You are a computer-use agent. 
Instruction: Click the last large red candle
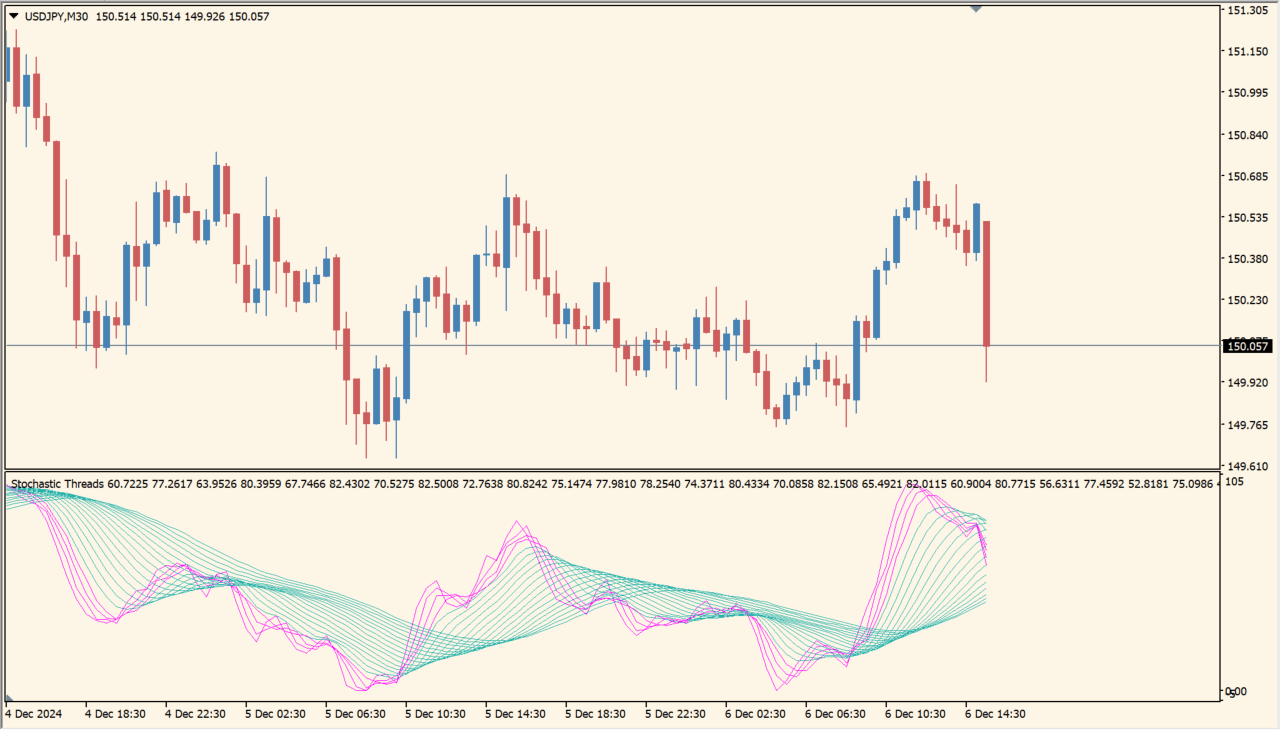pos(986,284)
